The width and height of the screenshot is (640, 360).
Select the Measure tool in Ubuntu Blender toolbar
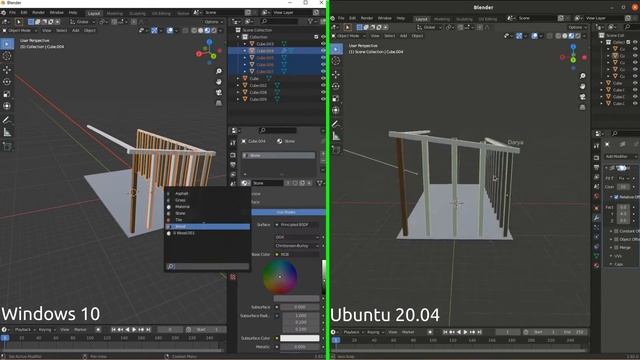[336, 136]
